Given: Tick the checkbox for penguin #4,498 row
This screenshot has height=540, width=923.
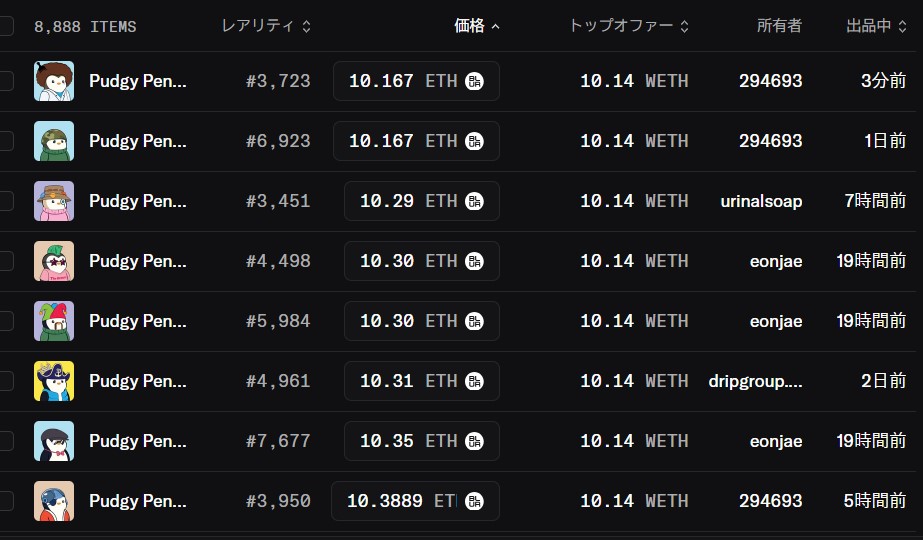Looking at the screenshot, I should click(x=6, y=261).
